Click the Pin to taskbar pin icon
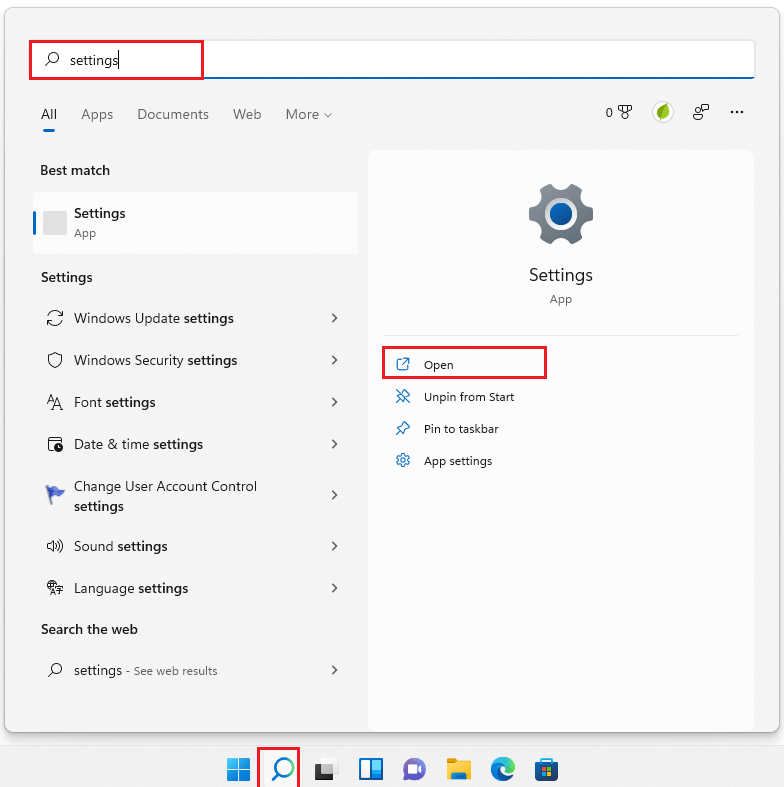Screen dimensions: 784x787 point(403,428)
